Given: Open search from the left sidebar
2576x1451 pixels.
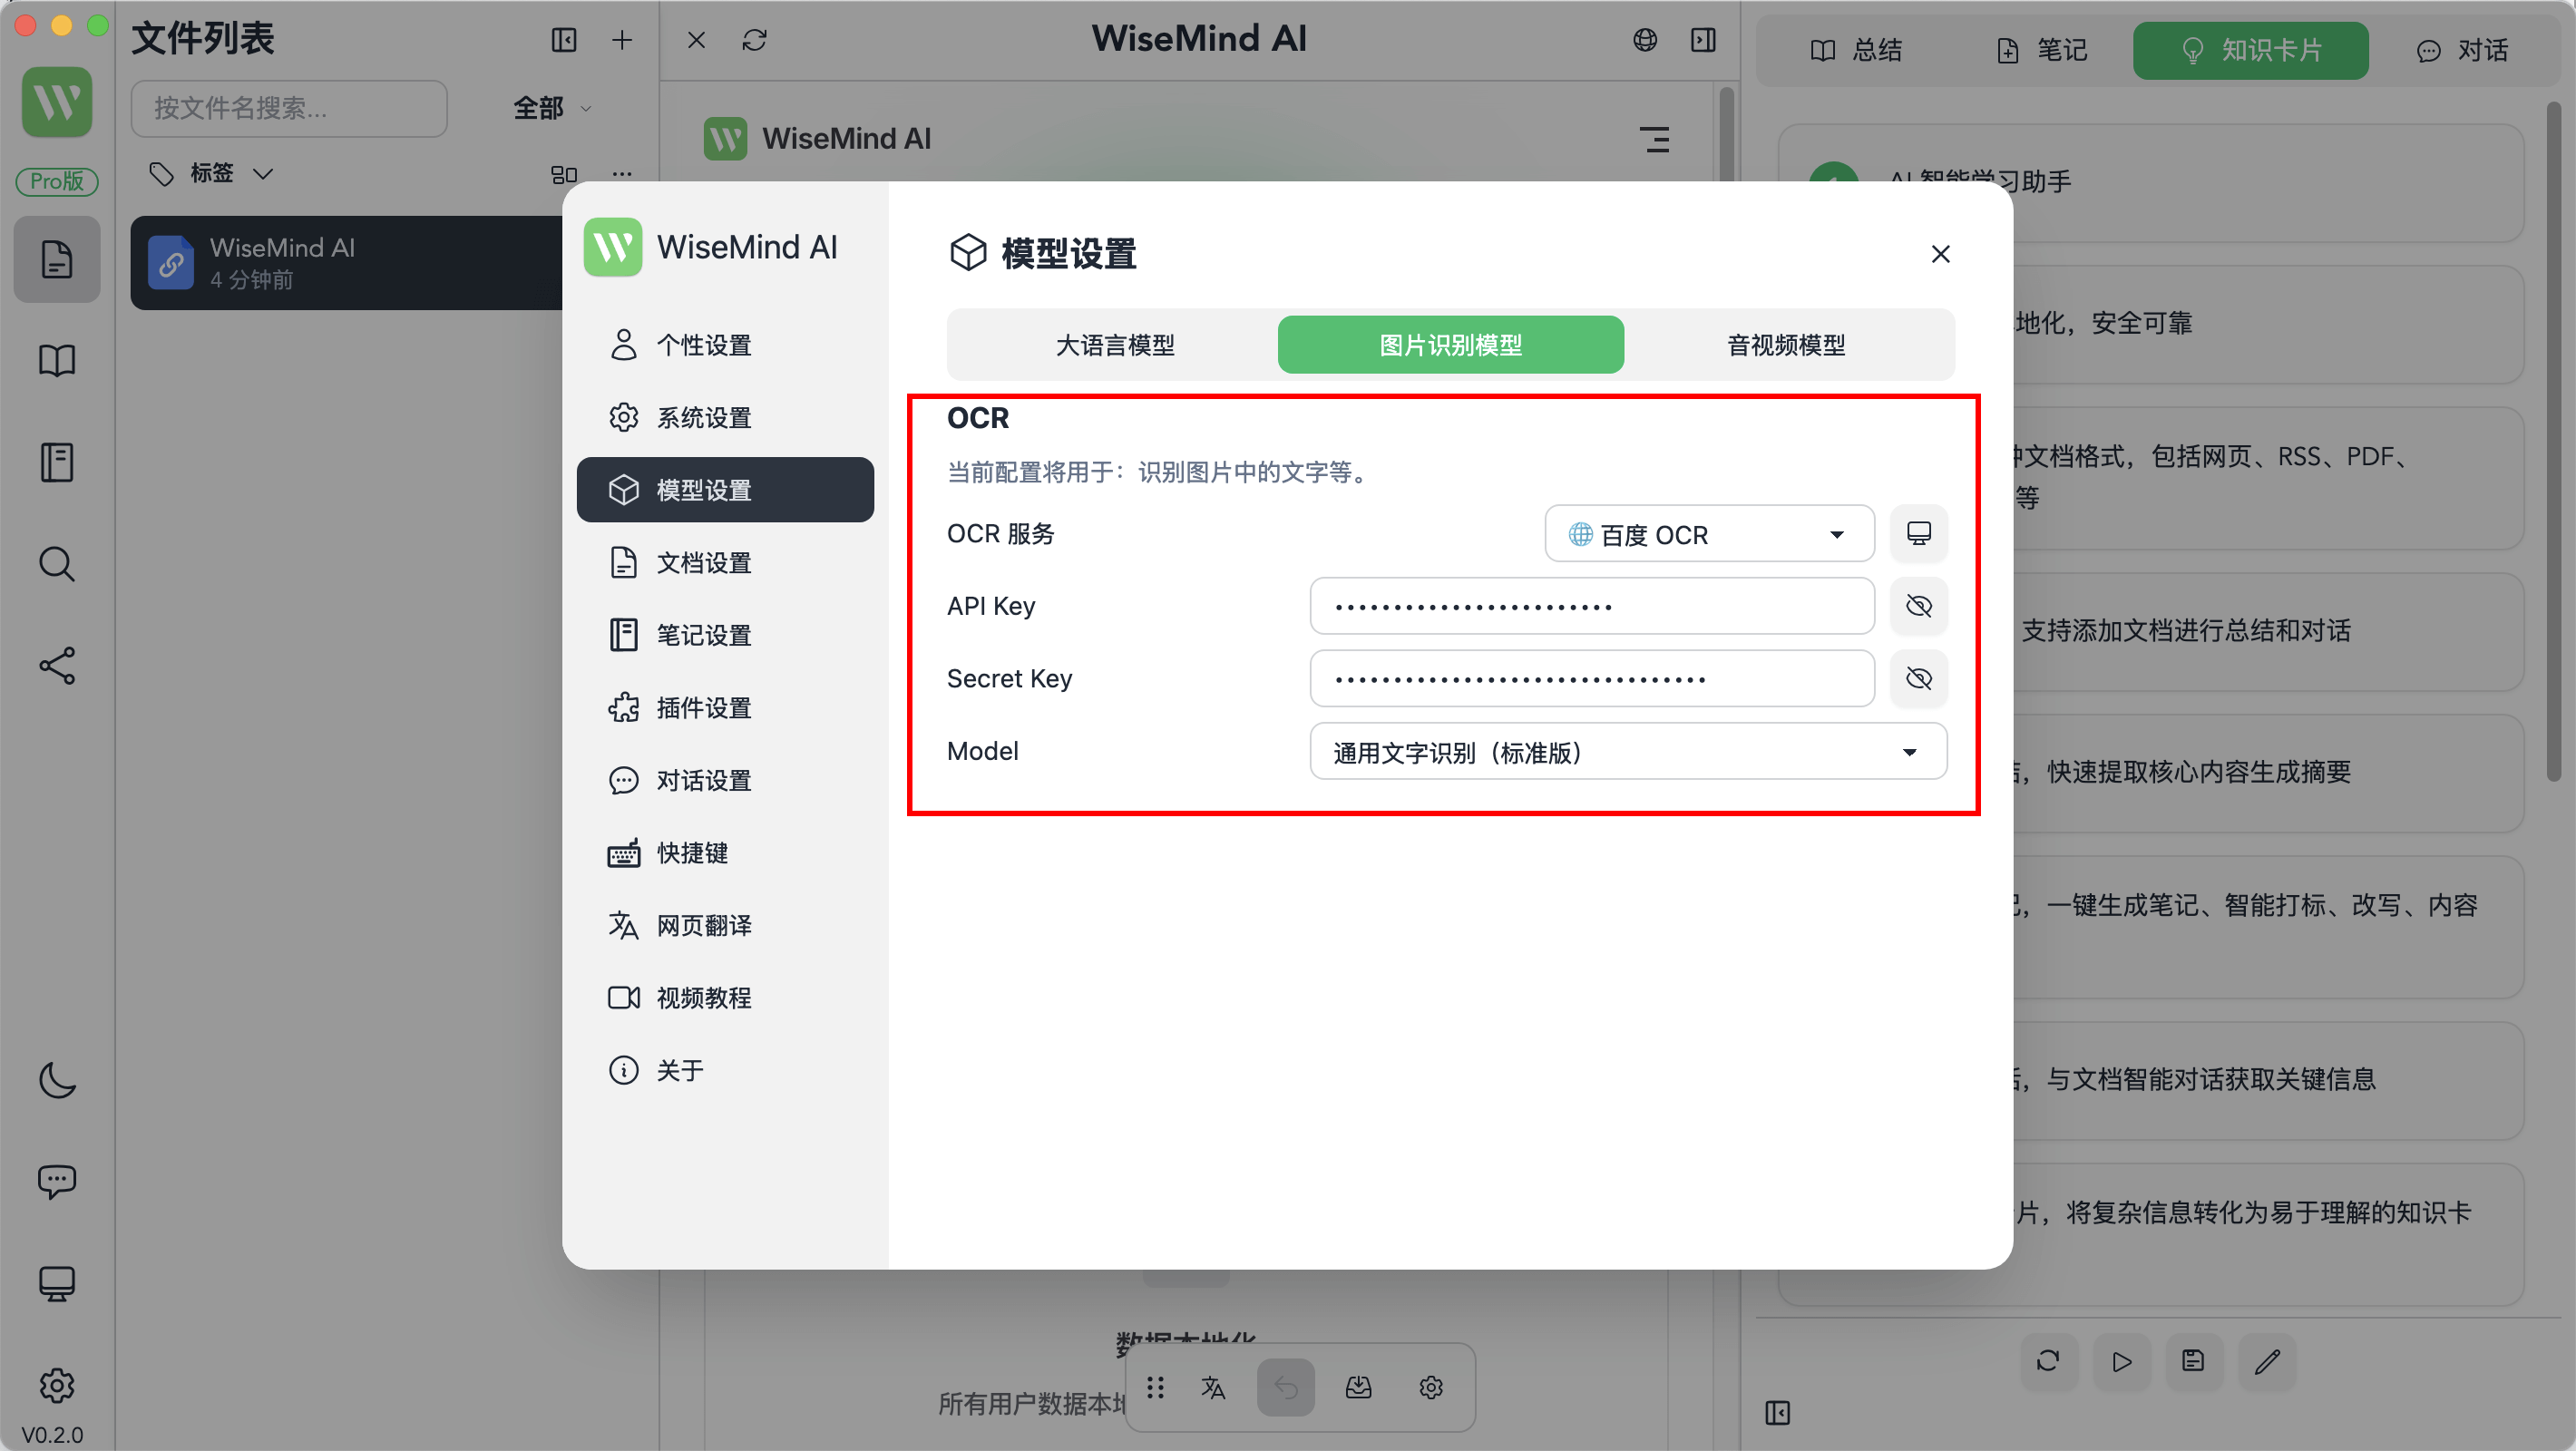Looking at the screenshot, I should [57, 565].
